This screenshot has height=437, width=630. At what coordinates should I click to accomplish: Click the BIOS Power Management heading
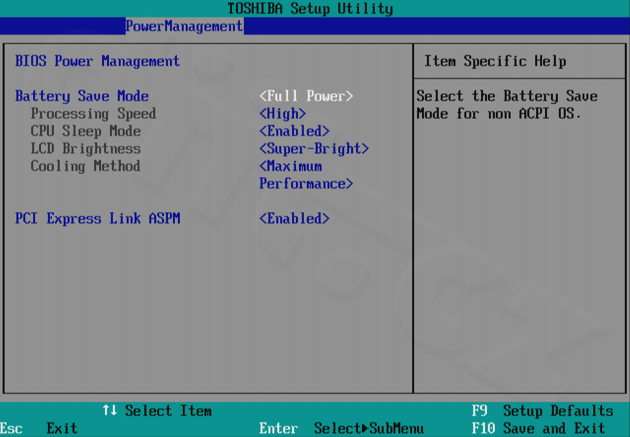click(x=97, y=61)
